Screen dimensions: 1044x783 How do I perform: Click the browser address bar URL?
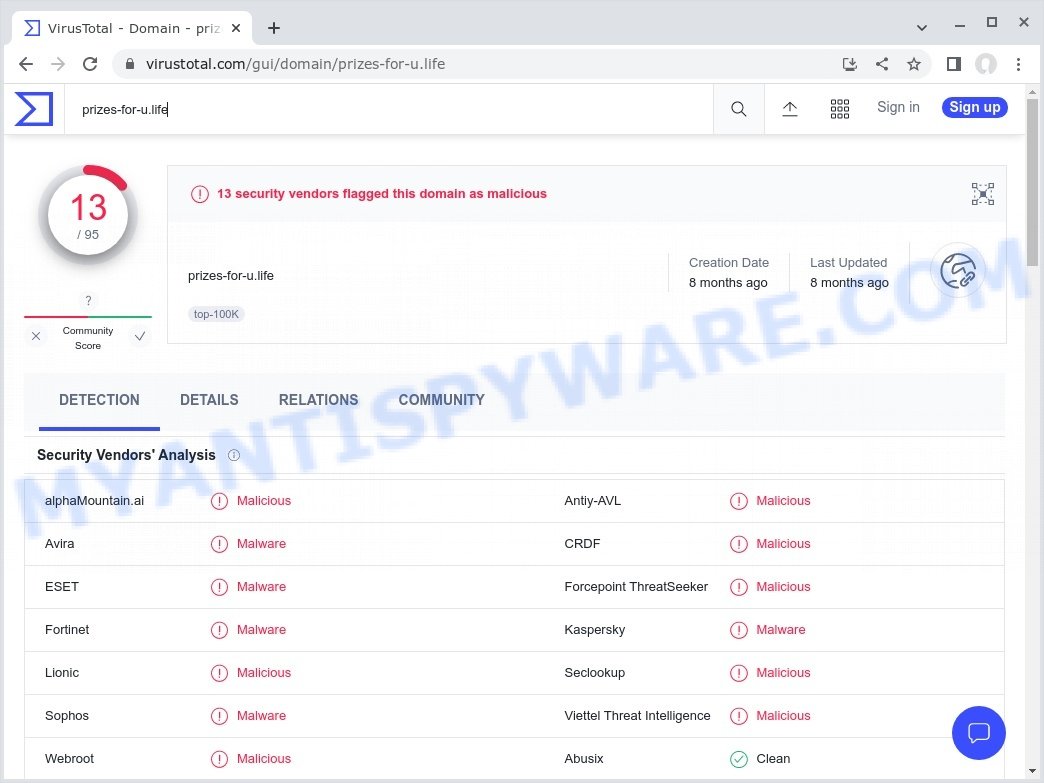click(296, 64)
